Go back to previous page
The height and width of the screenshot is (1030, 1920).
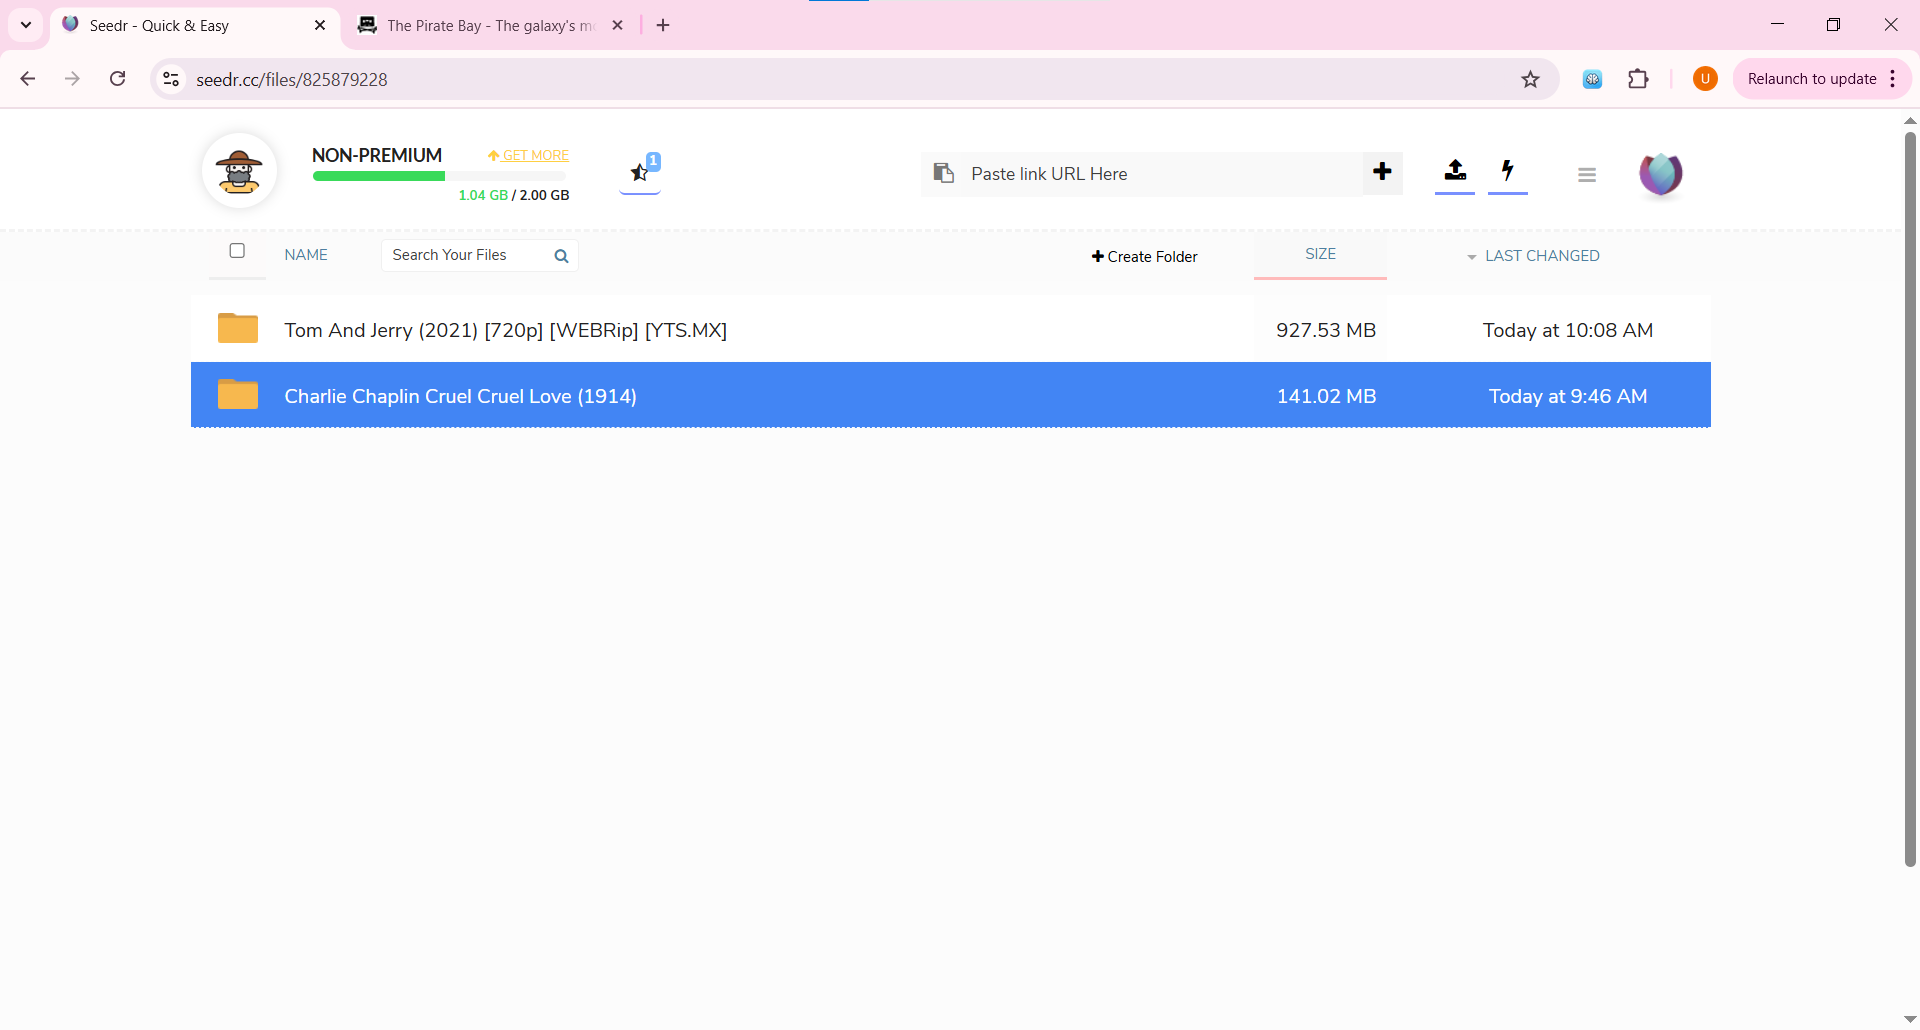point(28,79)
